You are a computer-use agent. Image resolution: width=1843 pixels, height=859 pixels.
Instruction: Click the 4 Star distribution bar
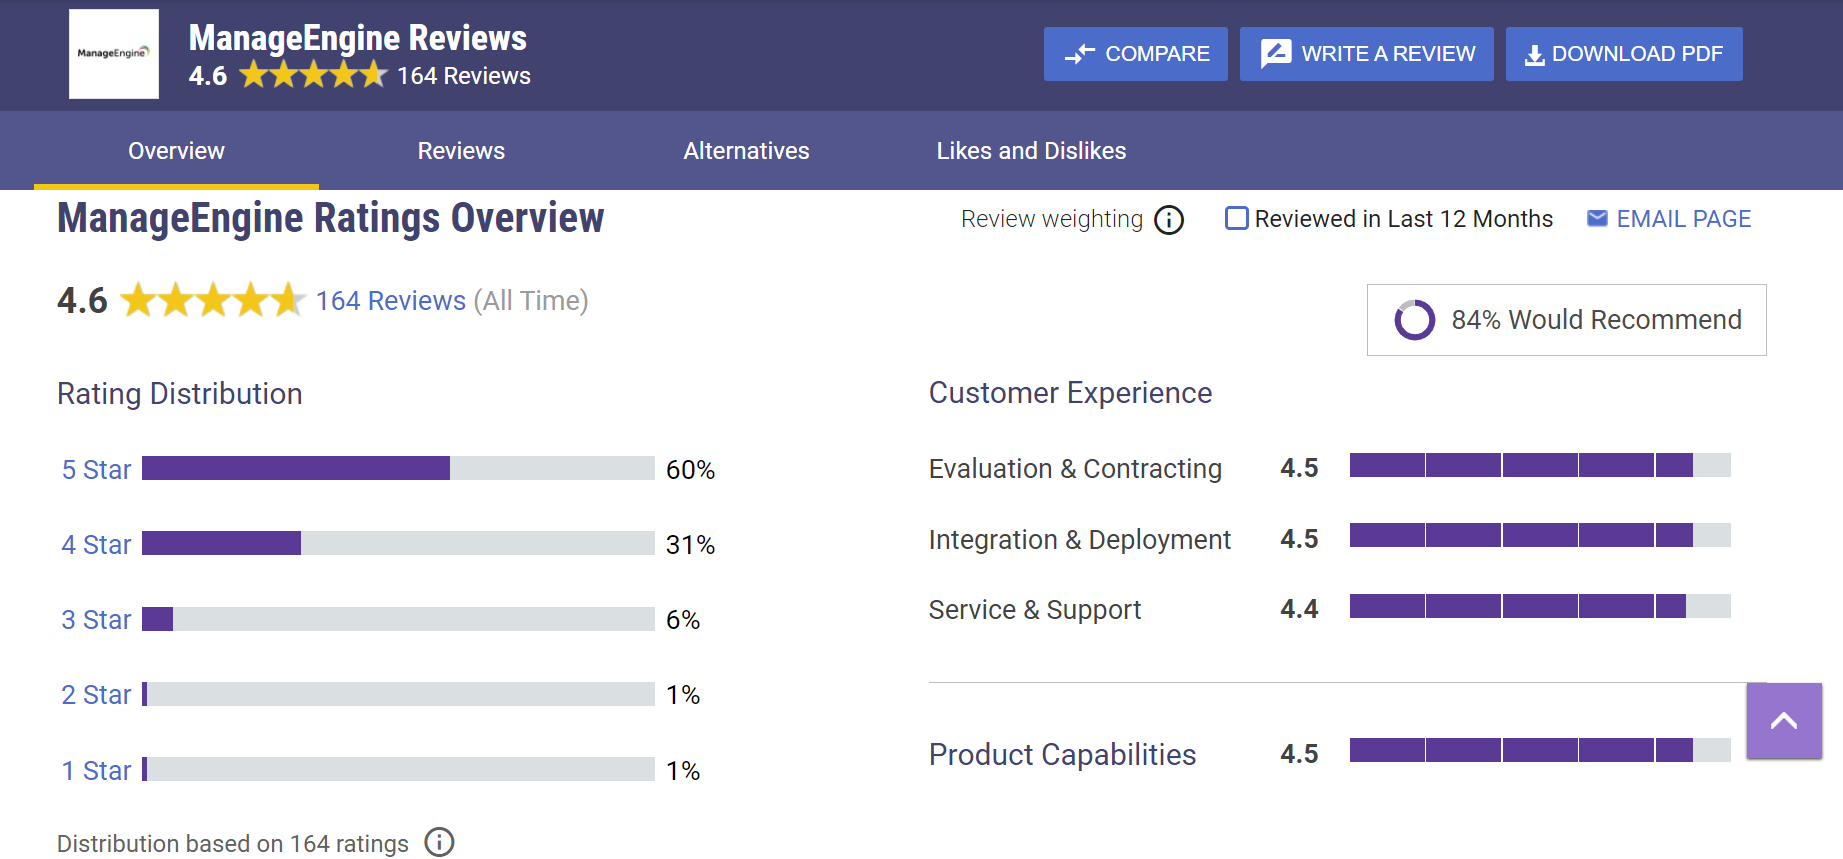point(398,543)
